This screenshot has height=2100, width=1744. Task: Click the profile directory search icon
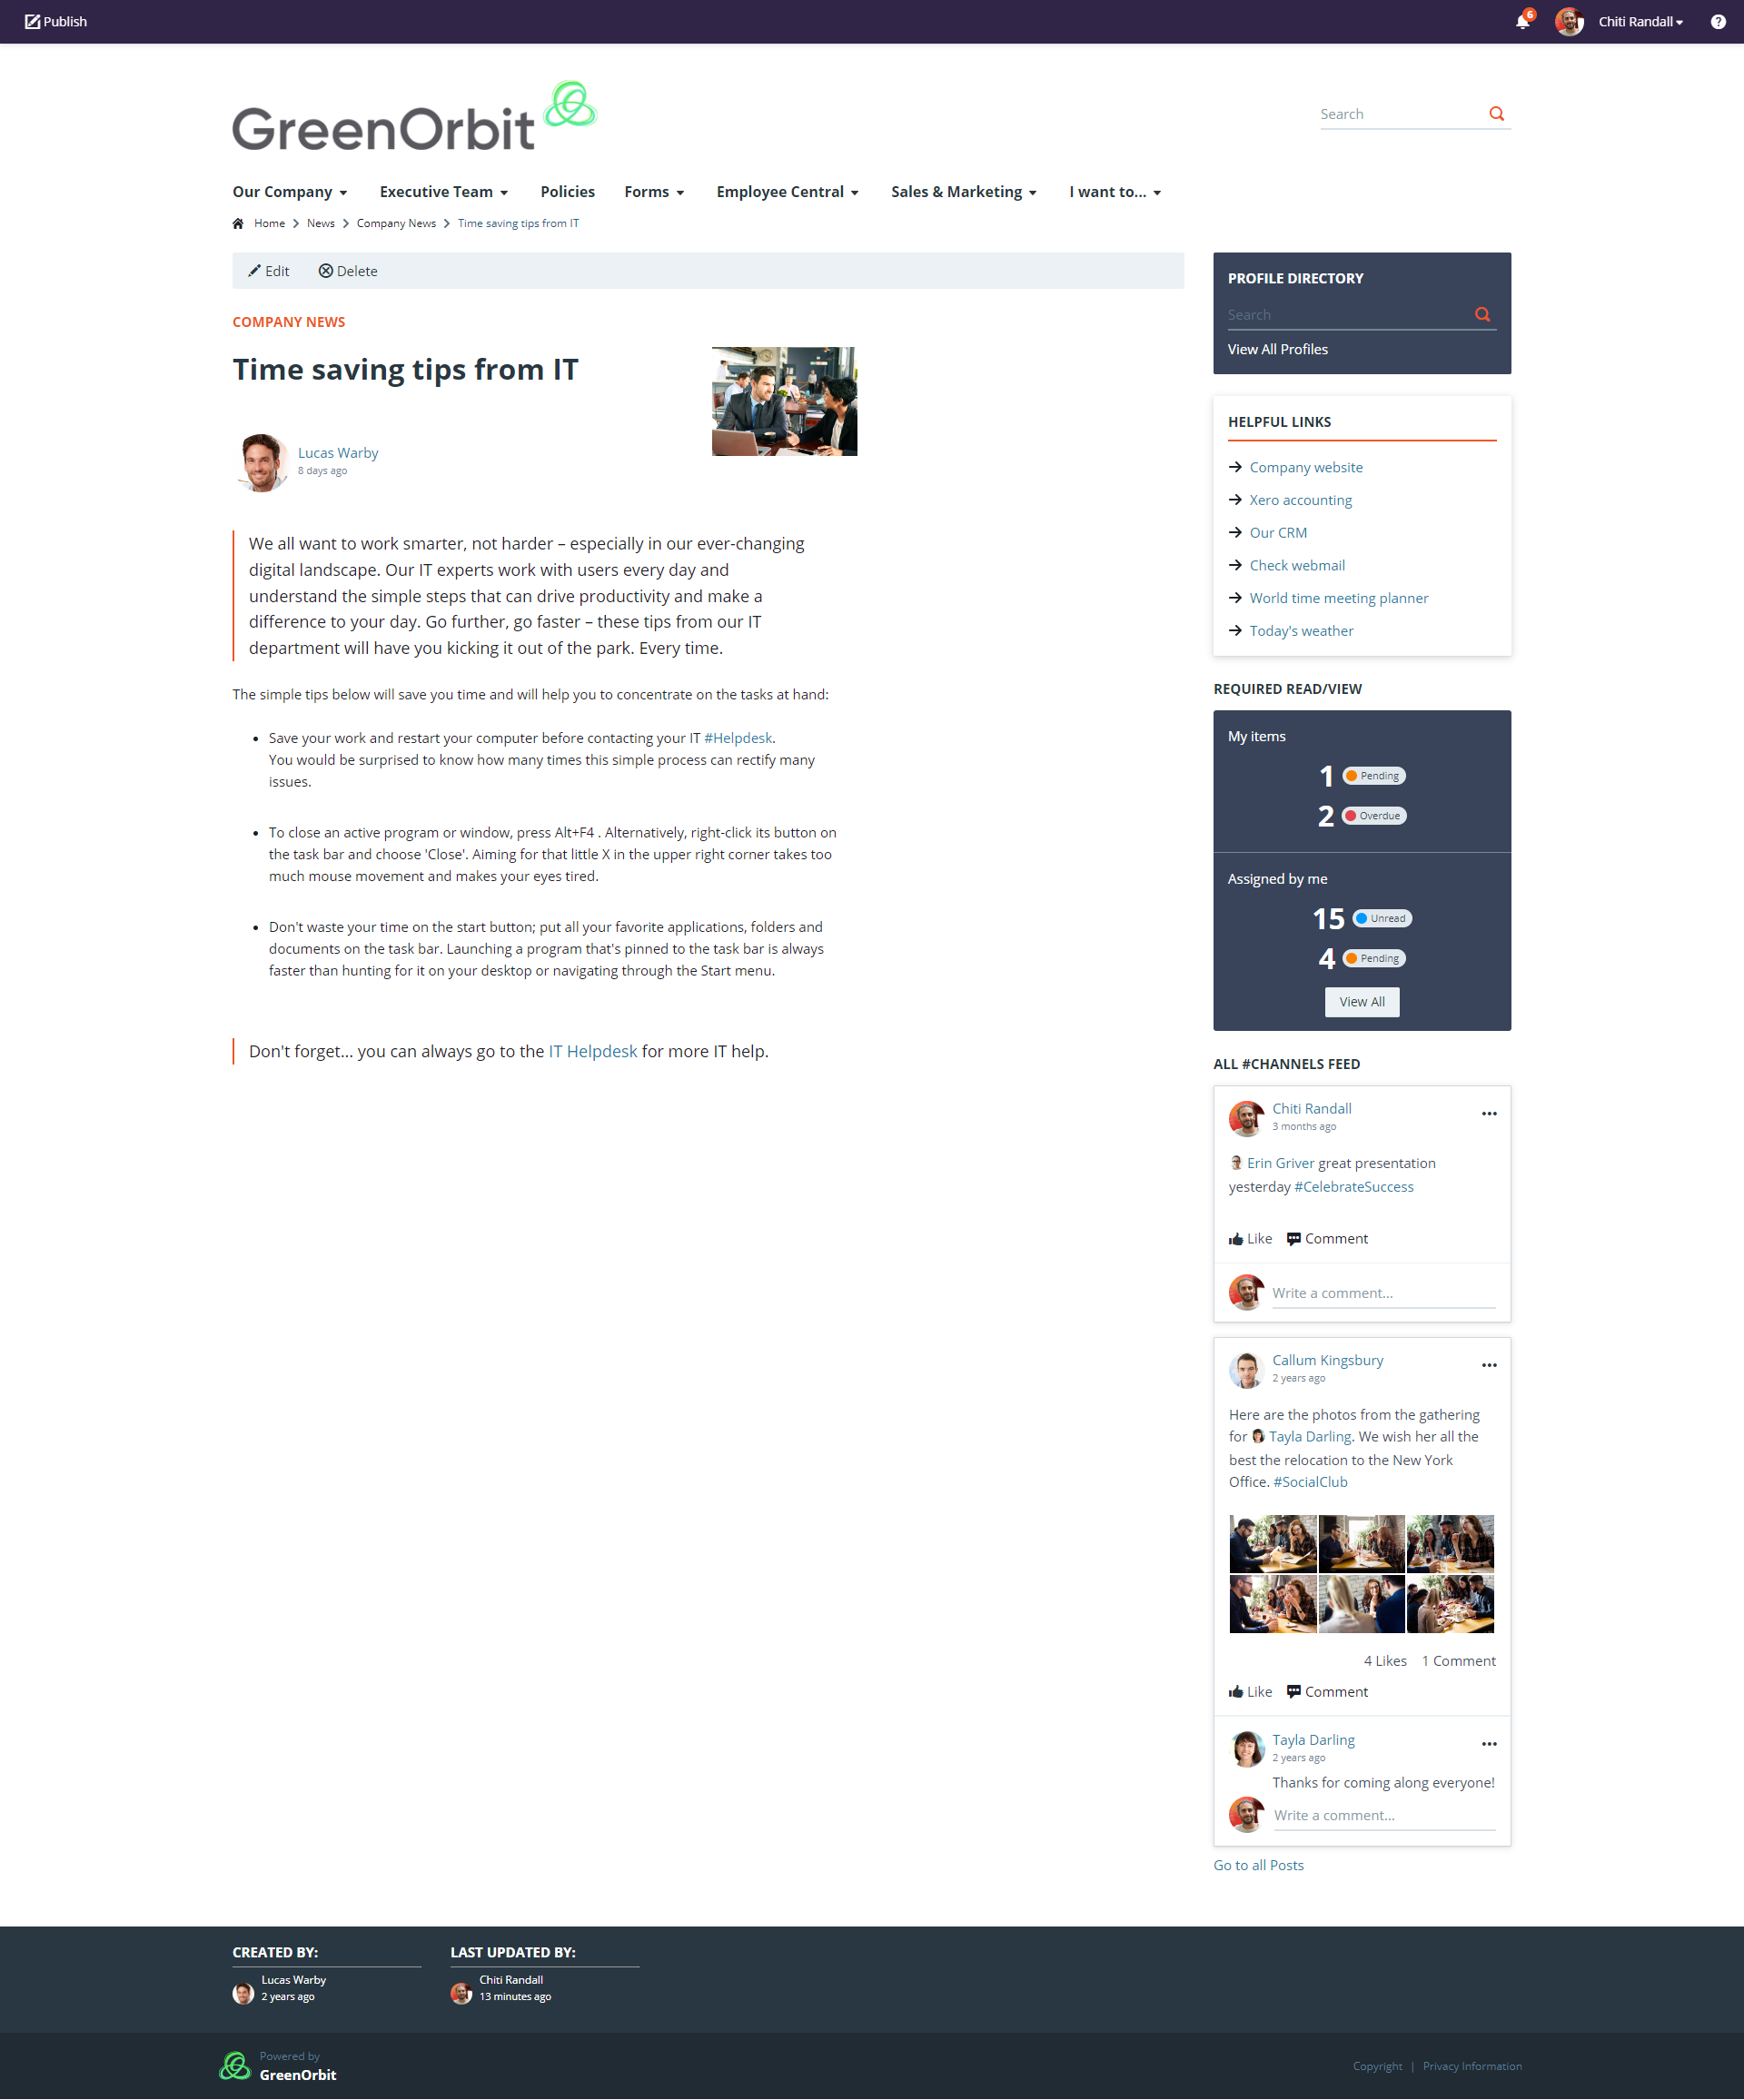[1484, 314]
